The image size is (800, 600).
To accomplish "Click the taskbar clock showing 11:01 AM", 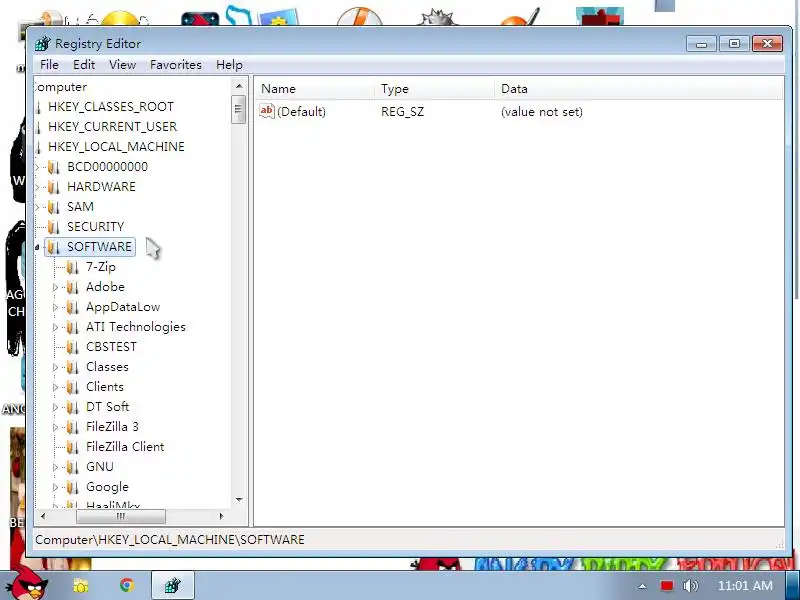I will point(745,586).
